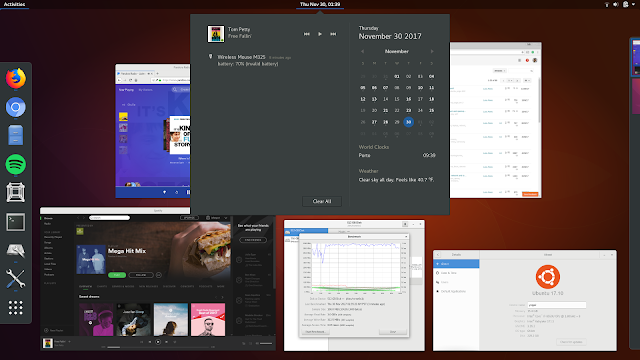Open the Terminal dock icon
Screen dimensions: 640x360
(16, 222)
